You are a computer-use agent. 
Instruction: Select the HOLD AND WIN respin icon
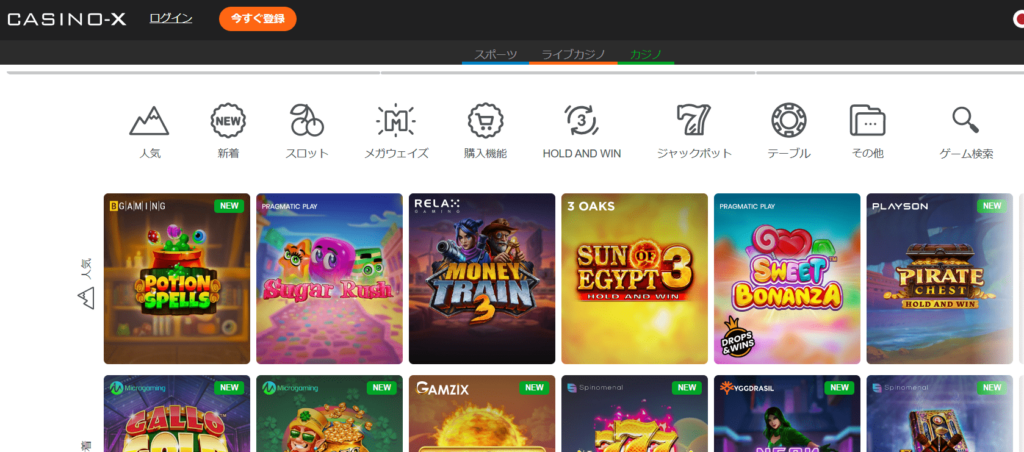pos(581,120)
